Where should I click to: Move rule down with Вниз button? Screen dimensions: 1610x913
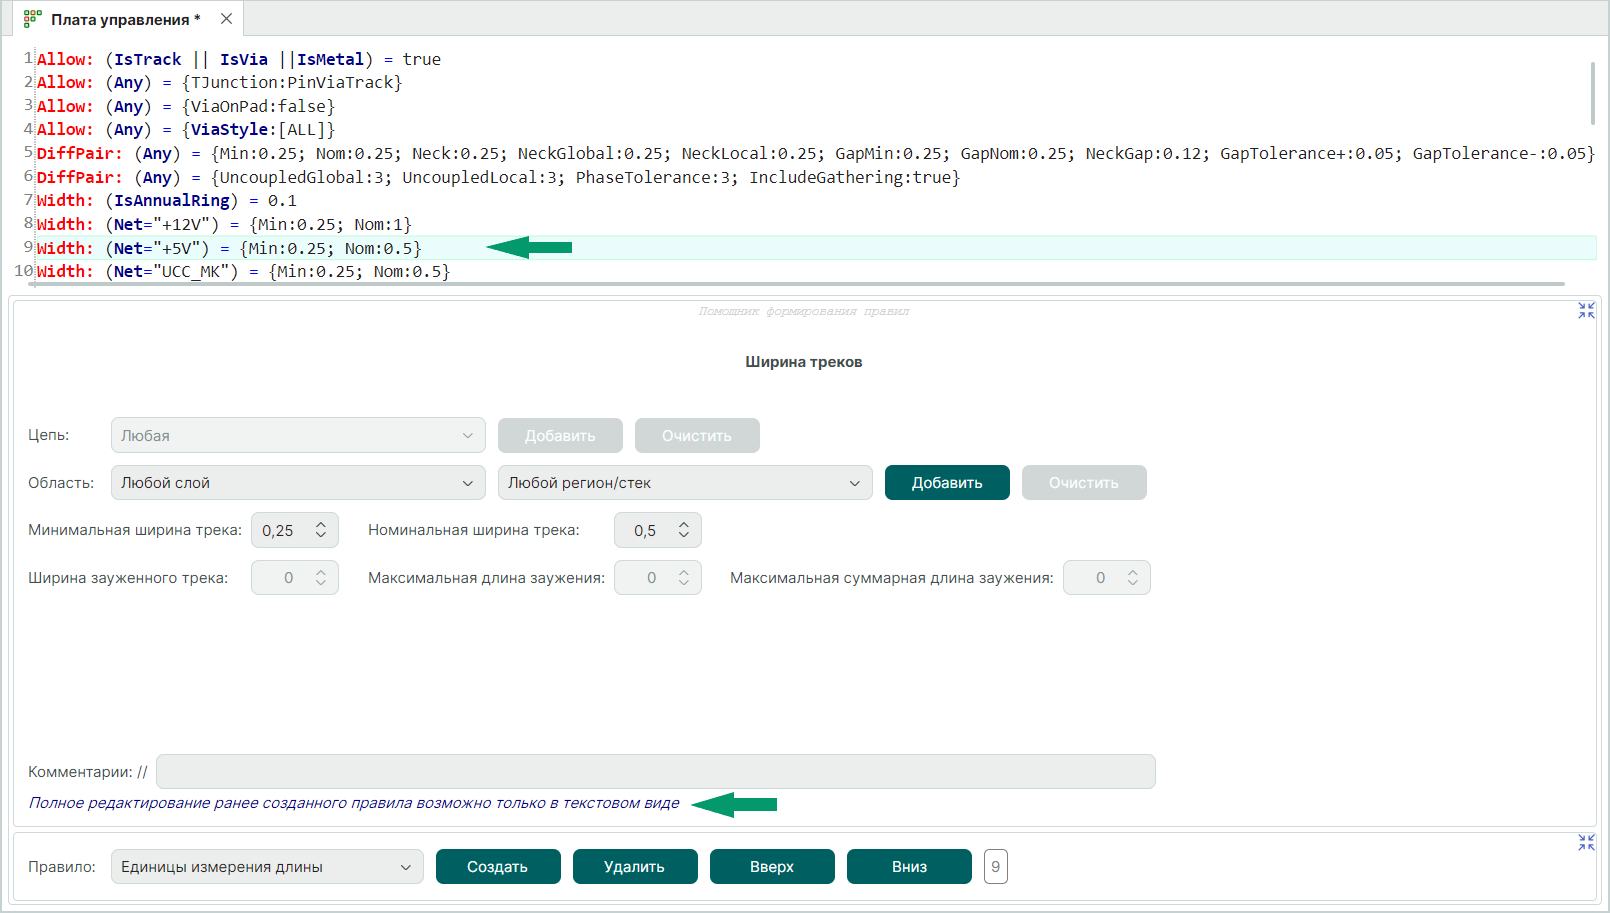908,867
